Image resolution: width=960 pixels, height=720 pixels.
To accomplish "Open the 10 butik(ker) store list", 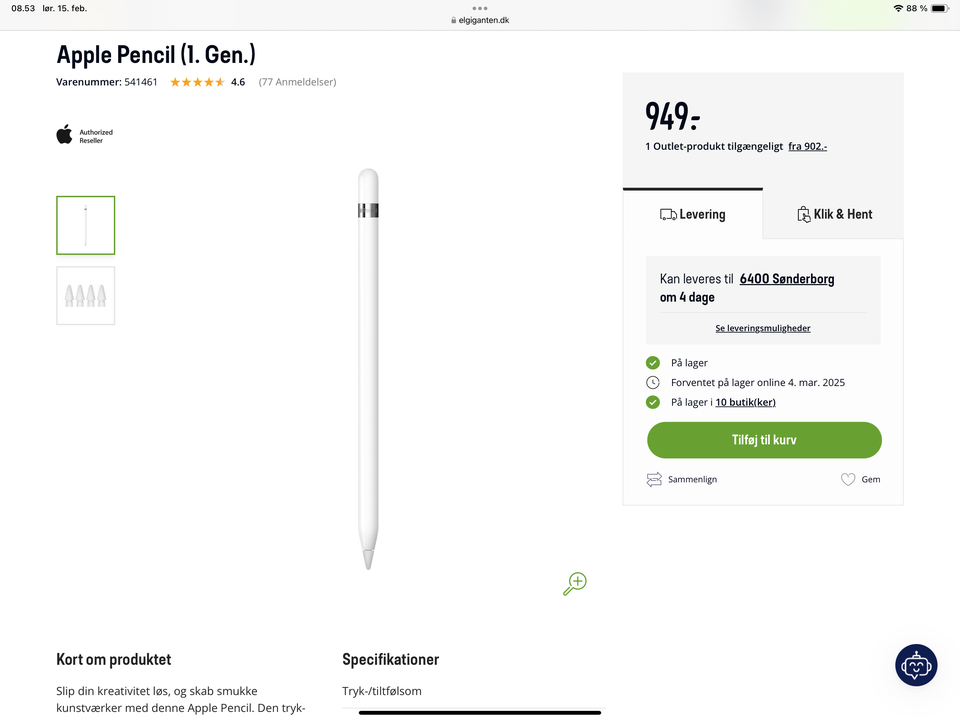I will 745,402.
